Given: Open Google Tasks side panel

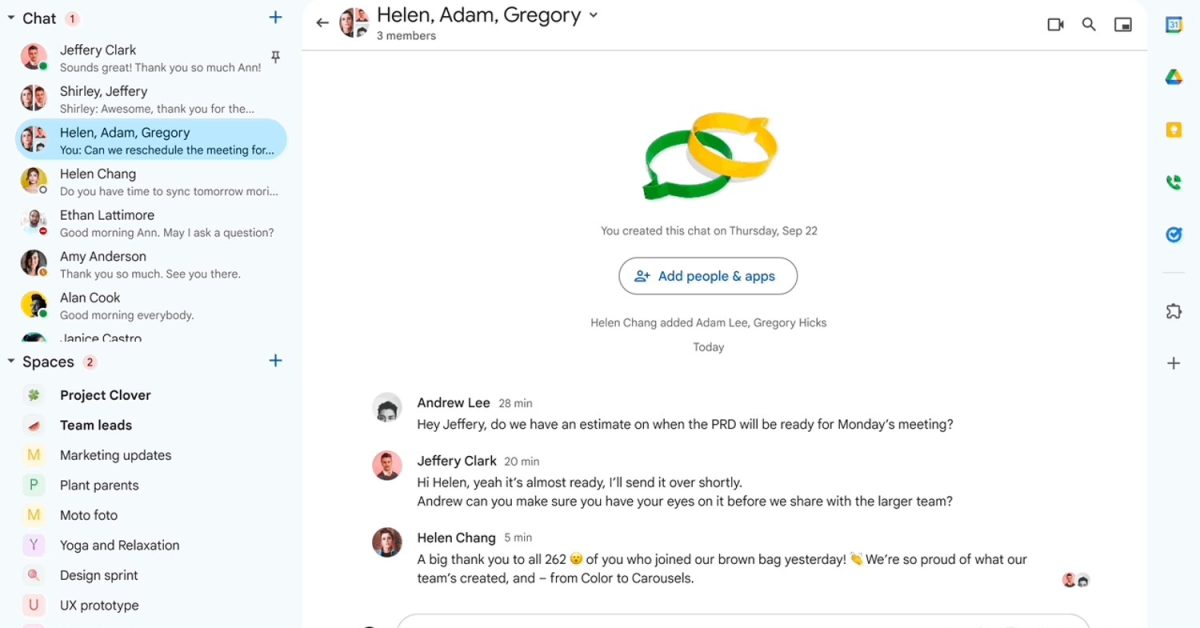Looking at the screenshot, I should (1174, 234).
